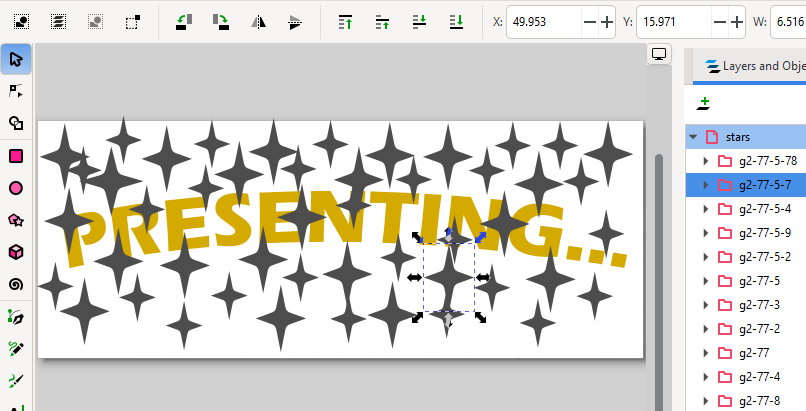Flip selection horizontally
Viewport: 806px width, 411px height.
[258, 22]
